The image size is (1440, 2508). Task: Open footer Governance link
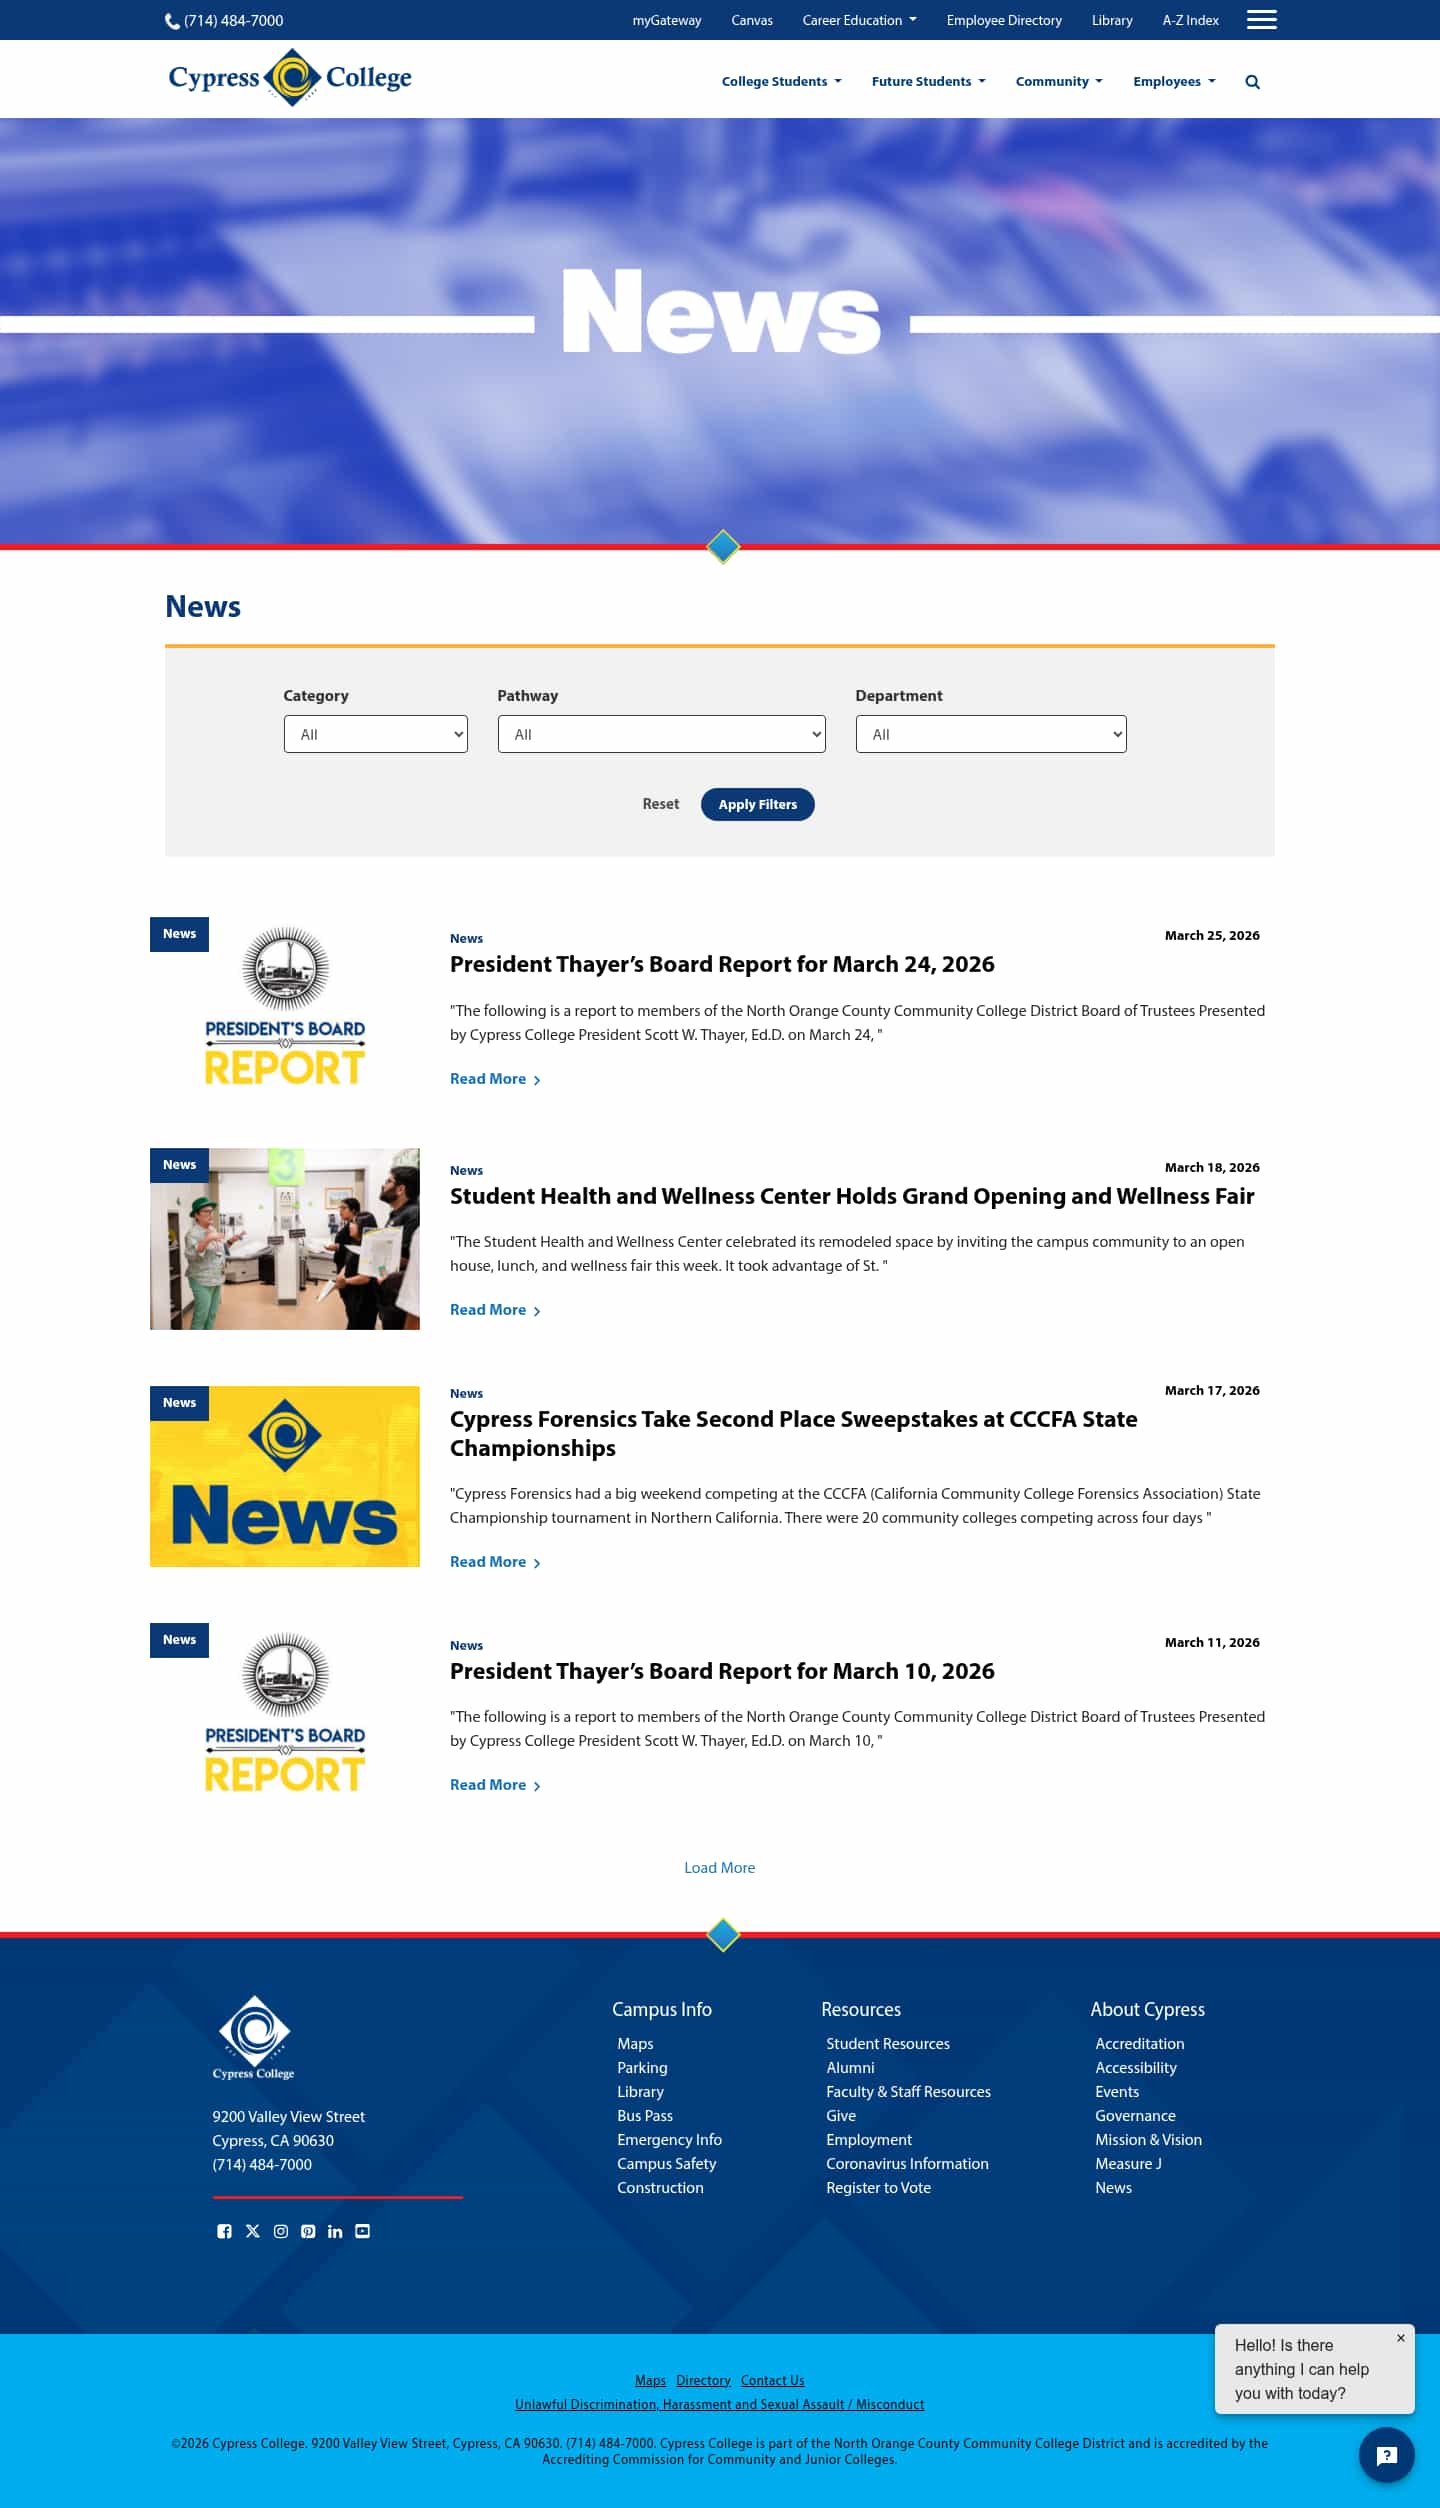(1135, 2116)
